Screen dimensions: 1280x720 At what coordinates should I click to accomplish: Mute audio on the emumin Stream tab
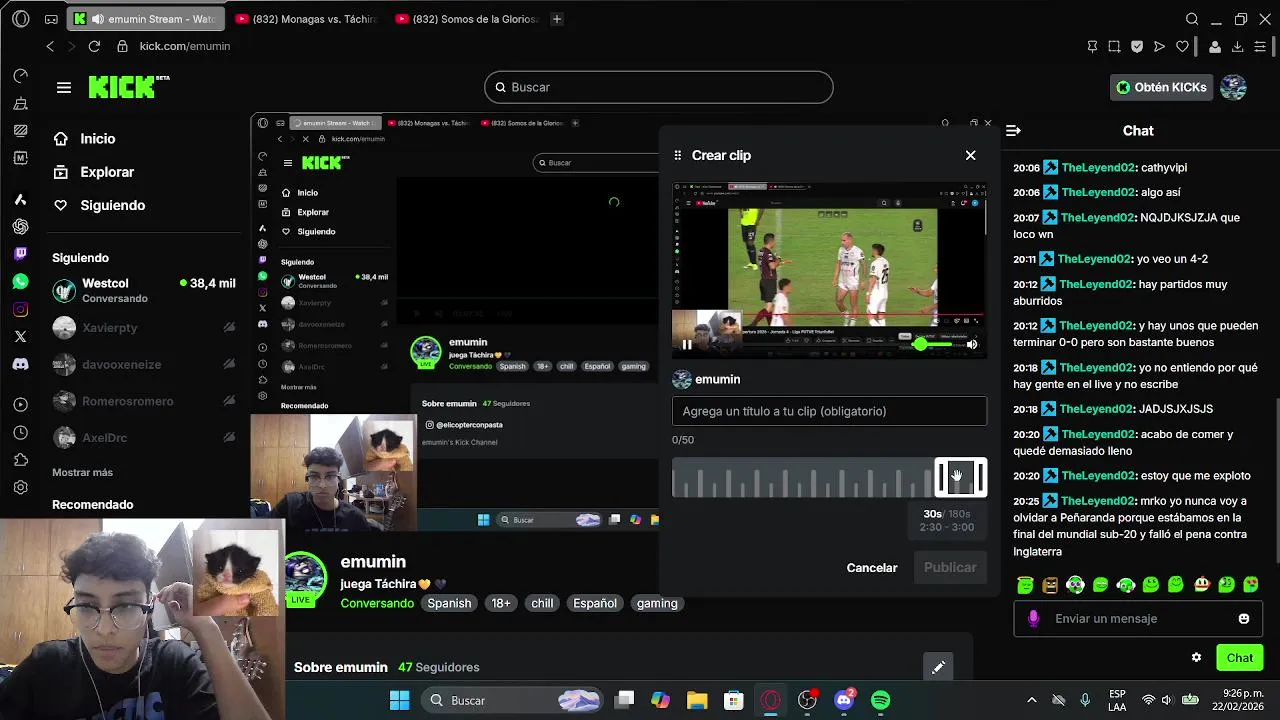click(97, 19)
